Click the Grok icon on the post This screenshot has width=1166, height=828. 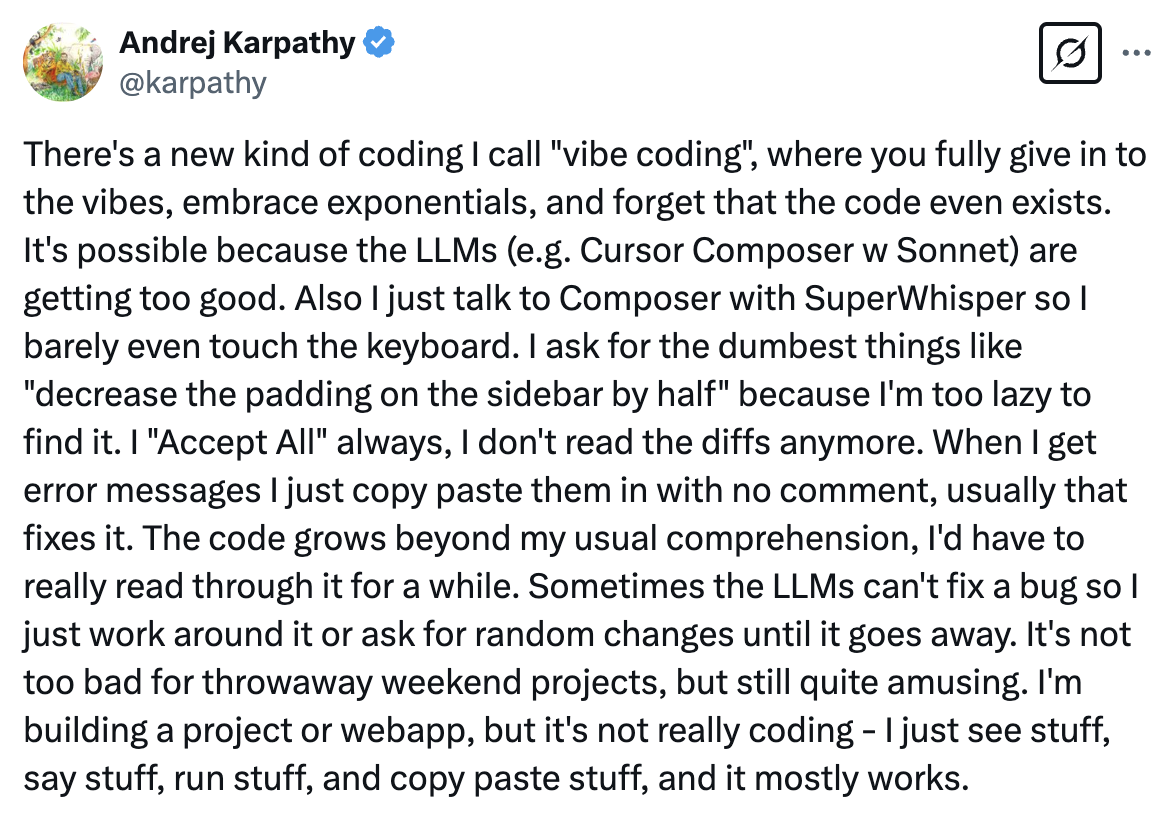click(x=1070, y=52)
